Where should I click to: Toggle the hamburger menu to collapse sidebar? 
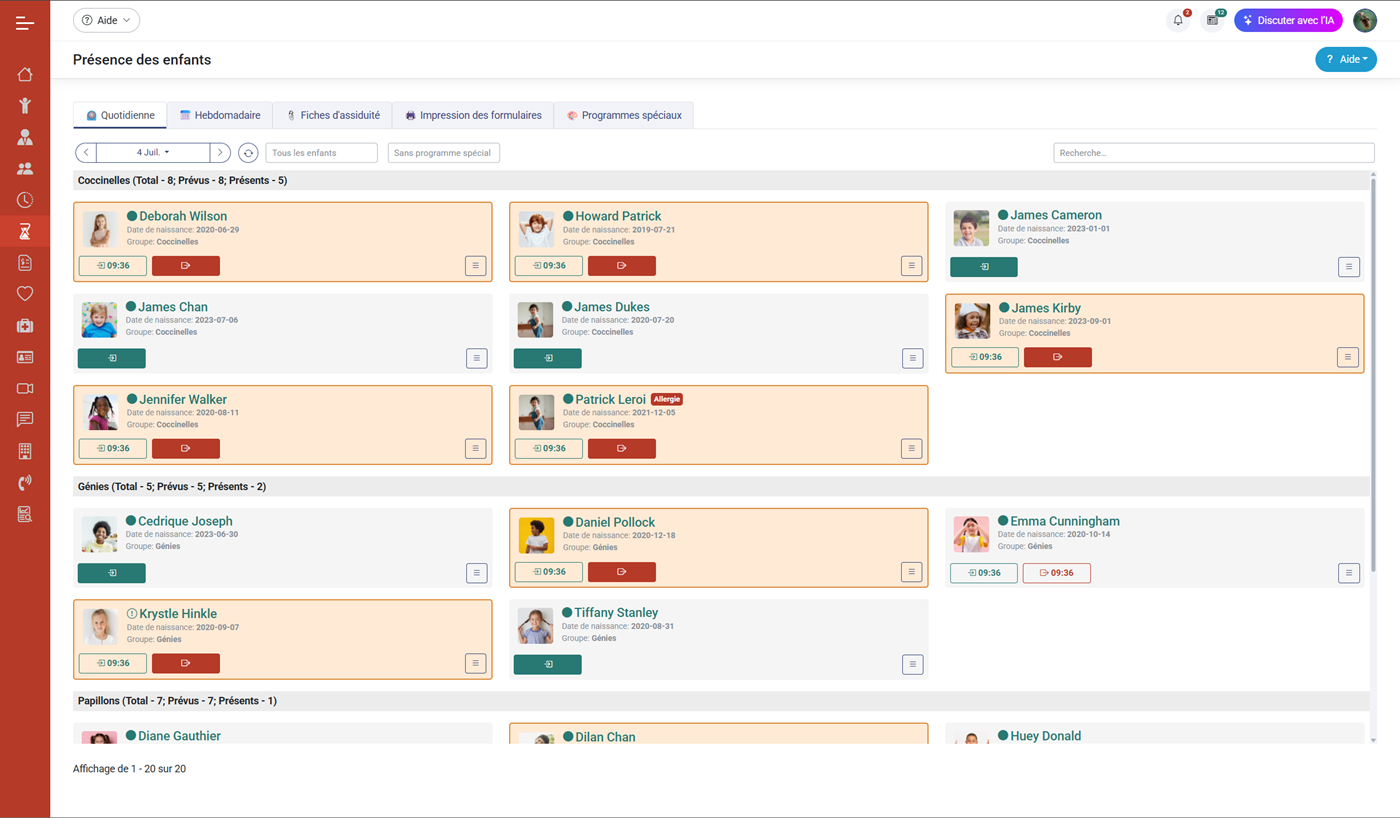(x=25, y=22)
